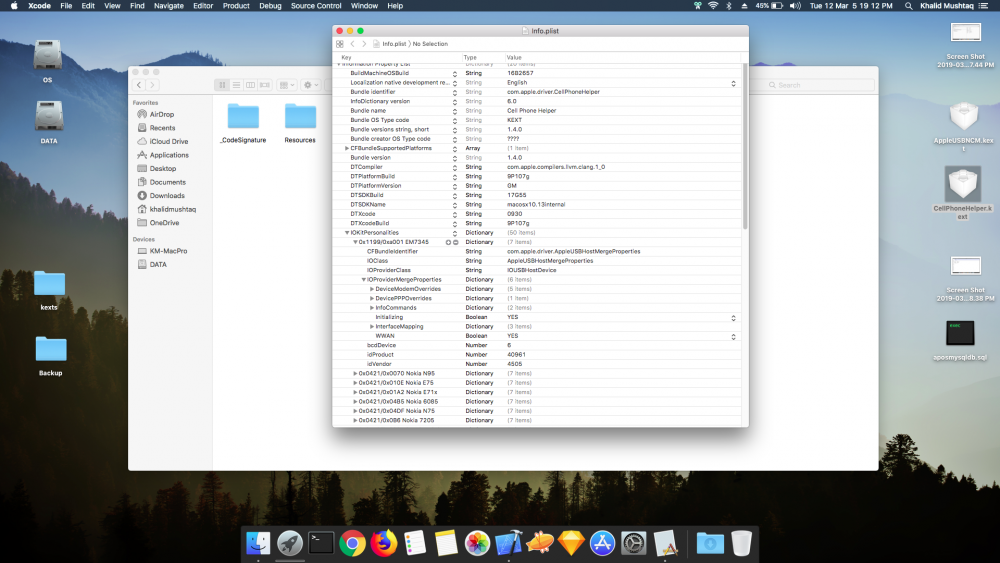Viewport: 1000px width, 563px height.
Task: Open System Preferences from the Dock
Action: 633,543
